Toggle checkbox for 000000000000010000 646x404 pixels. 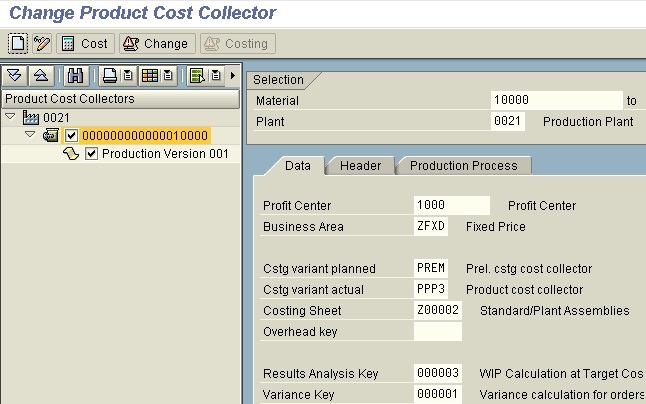(72, 136)
